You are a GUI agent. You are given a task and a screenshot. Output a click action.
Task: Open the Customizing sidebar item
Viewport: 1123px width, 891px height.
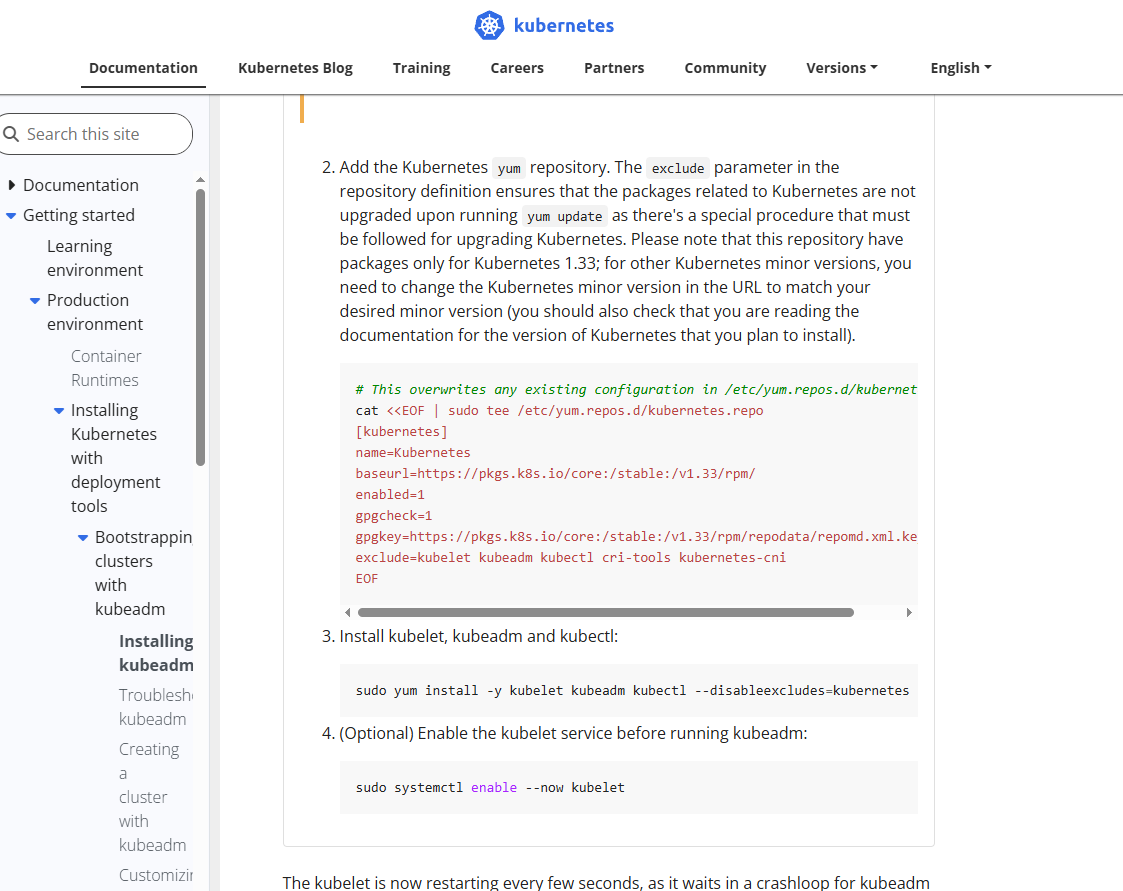[x=155, y=875]
